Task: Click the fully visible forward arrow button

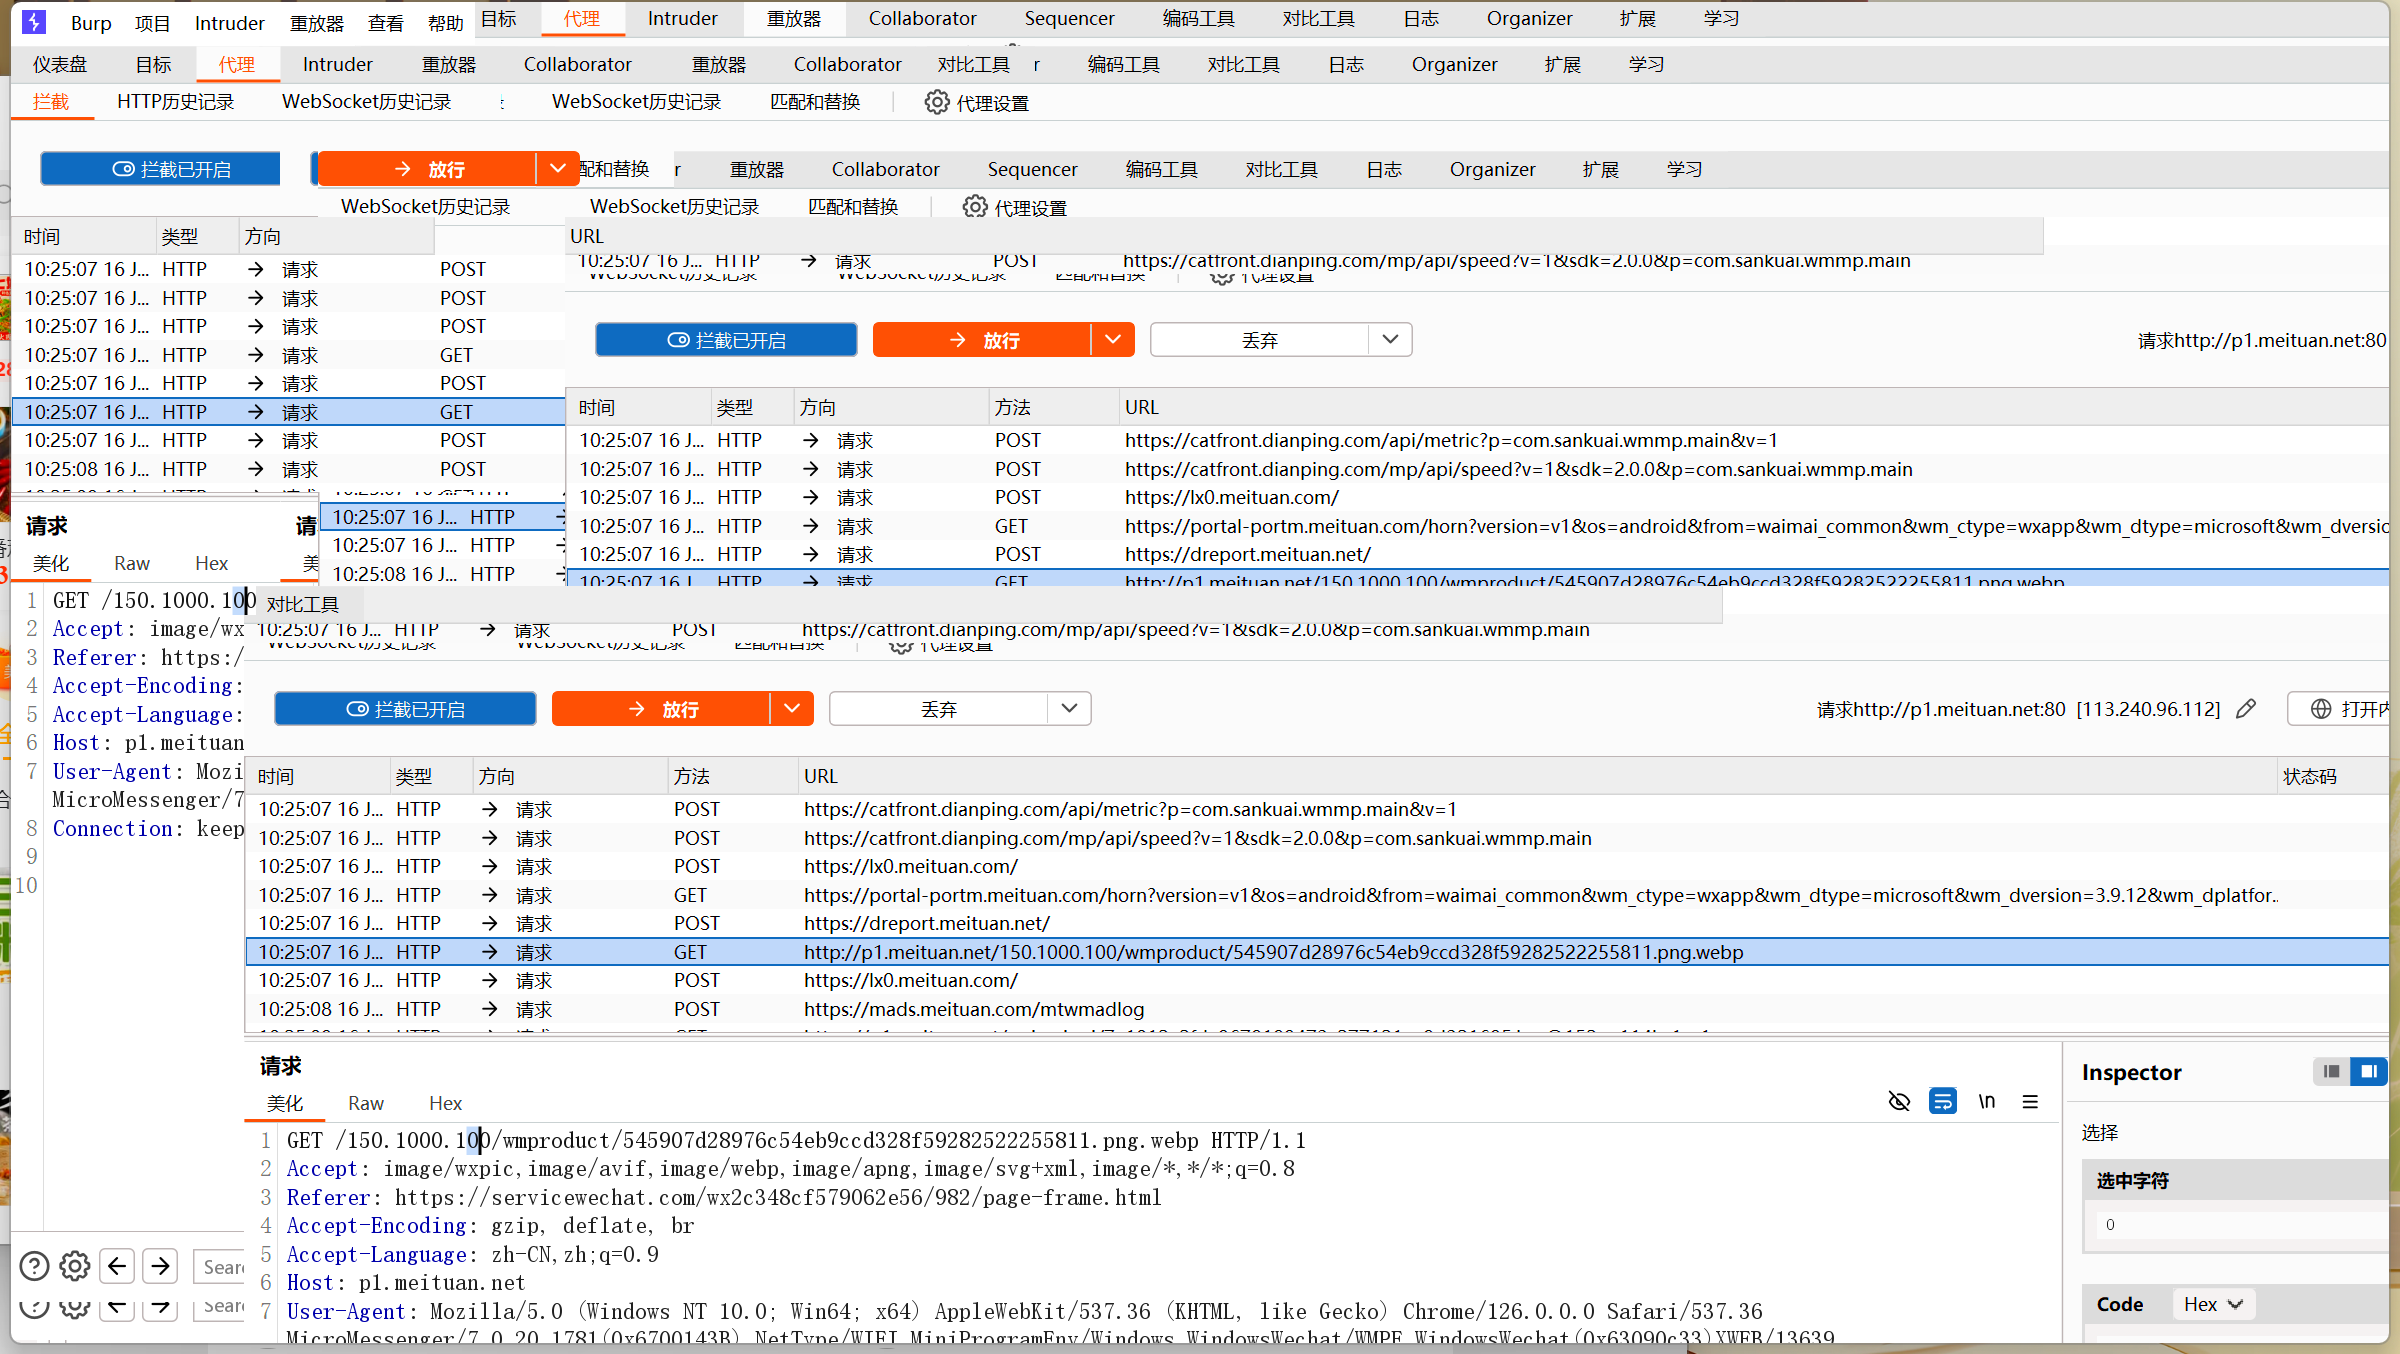Action: 160,1266
